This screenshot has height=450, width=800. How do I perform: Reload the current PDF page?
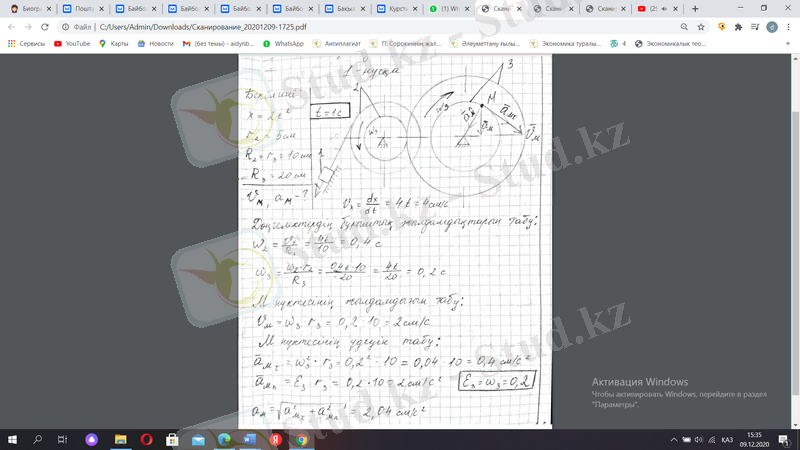(x=45, y=27)
